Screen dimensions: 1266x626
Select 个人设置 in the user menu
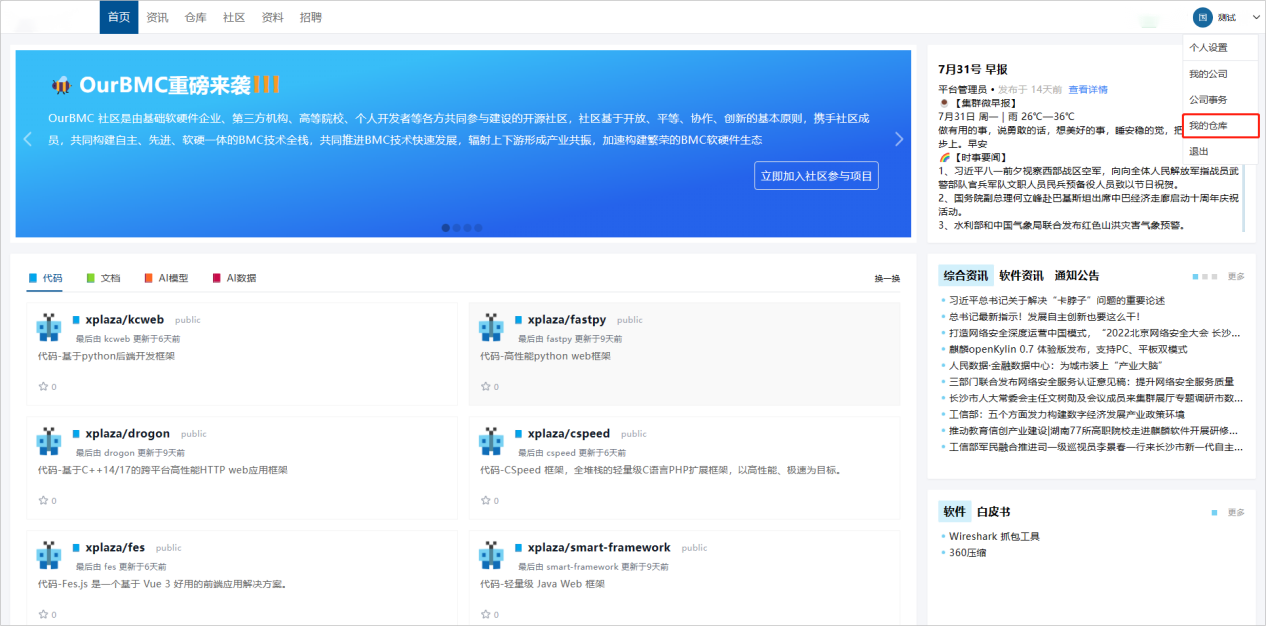point(1208,48)
